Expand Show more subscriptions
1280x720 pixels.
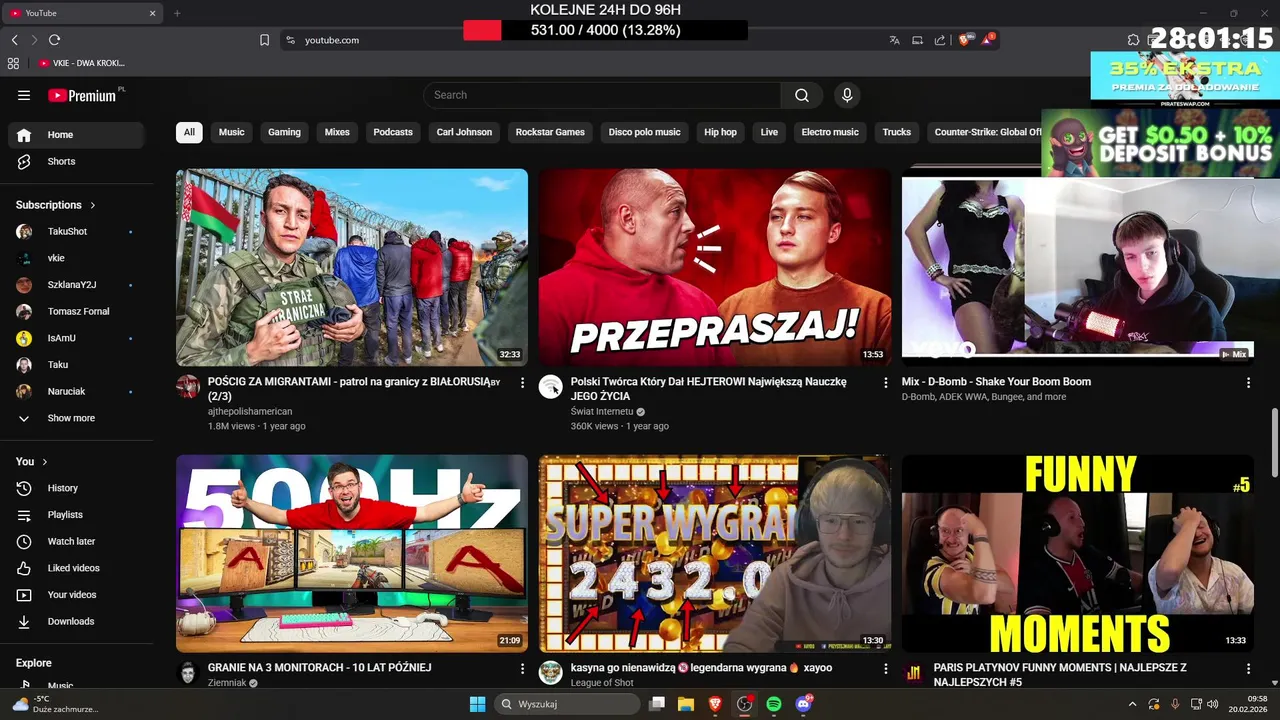76,418
